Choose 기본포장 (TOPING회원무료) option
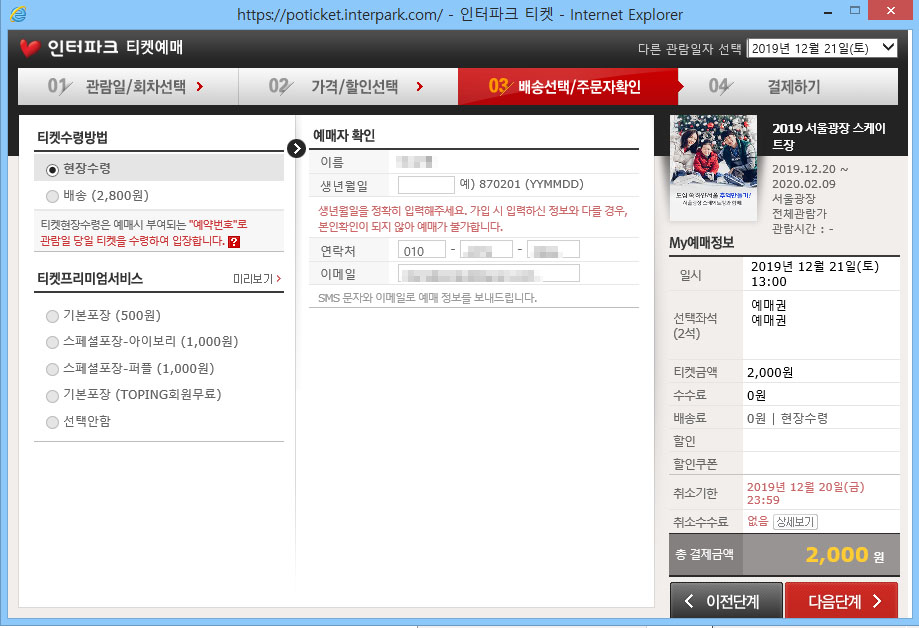 [x=52, y=395]
